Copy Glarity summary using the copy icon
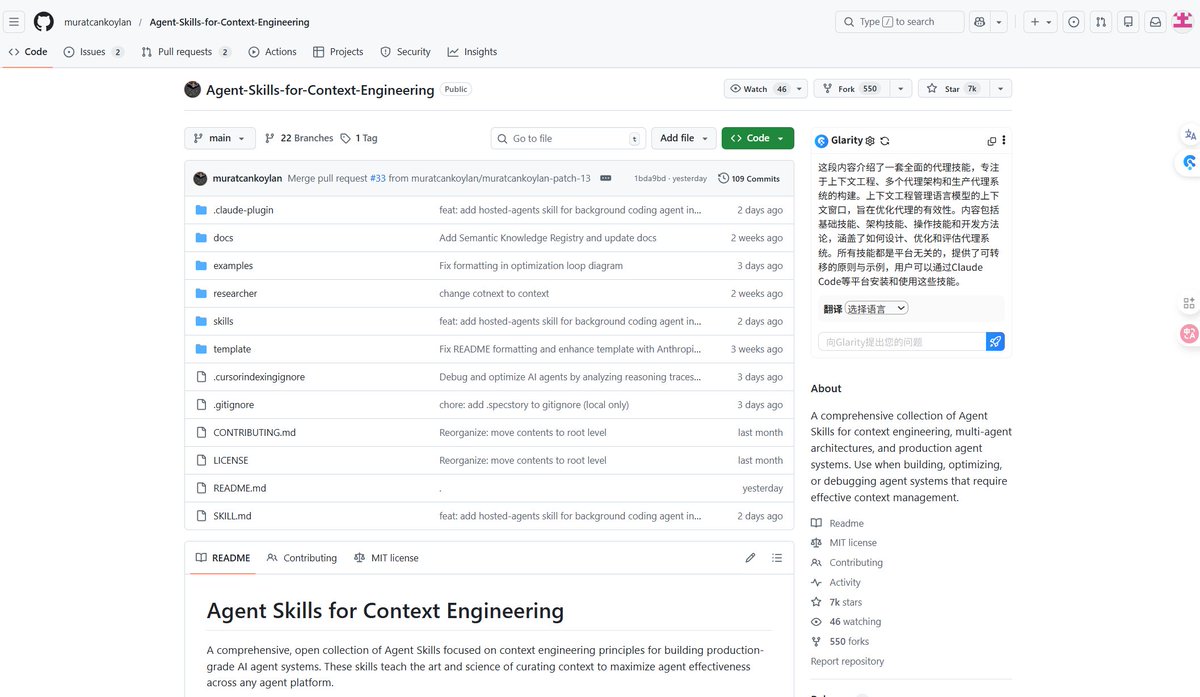Screen dimensions: 1200x697 pyautogui.click(x=990, y=140)
